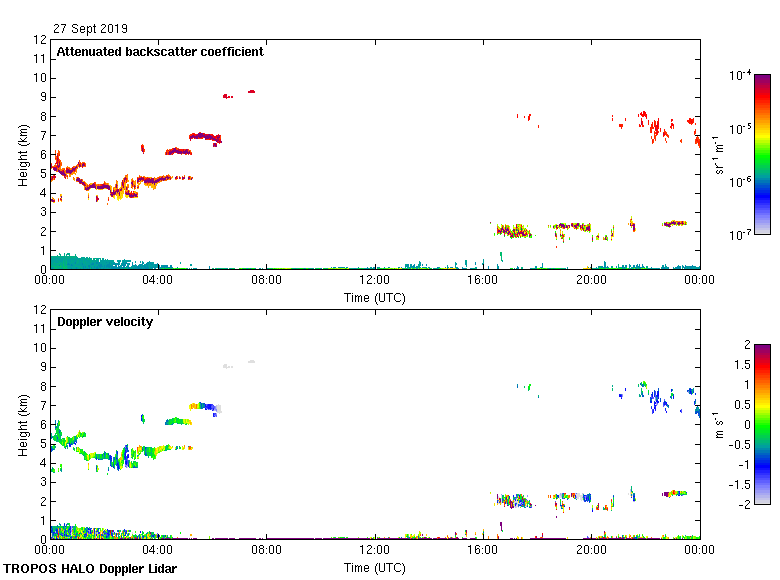Image resolution: width=780 pixels, height=580 pixels.
Task: Click the 27 Sept 2019 date label
Action: (x=91, y=29)
